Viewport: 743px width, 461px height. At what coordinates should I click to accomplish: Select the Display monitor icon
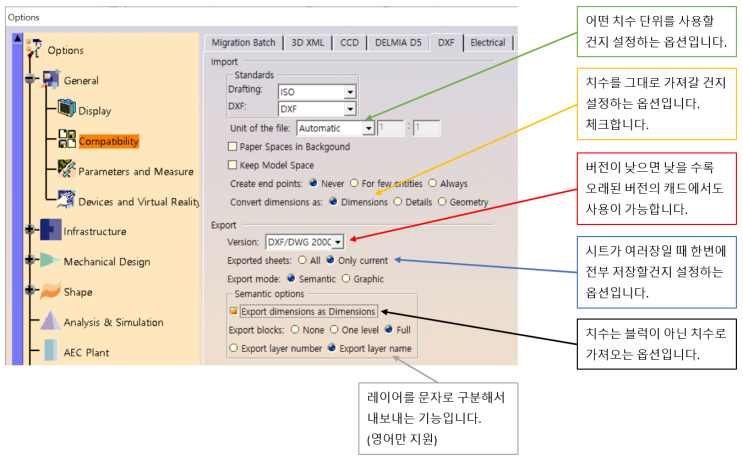point(67,108)
